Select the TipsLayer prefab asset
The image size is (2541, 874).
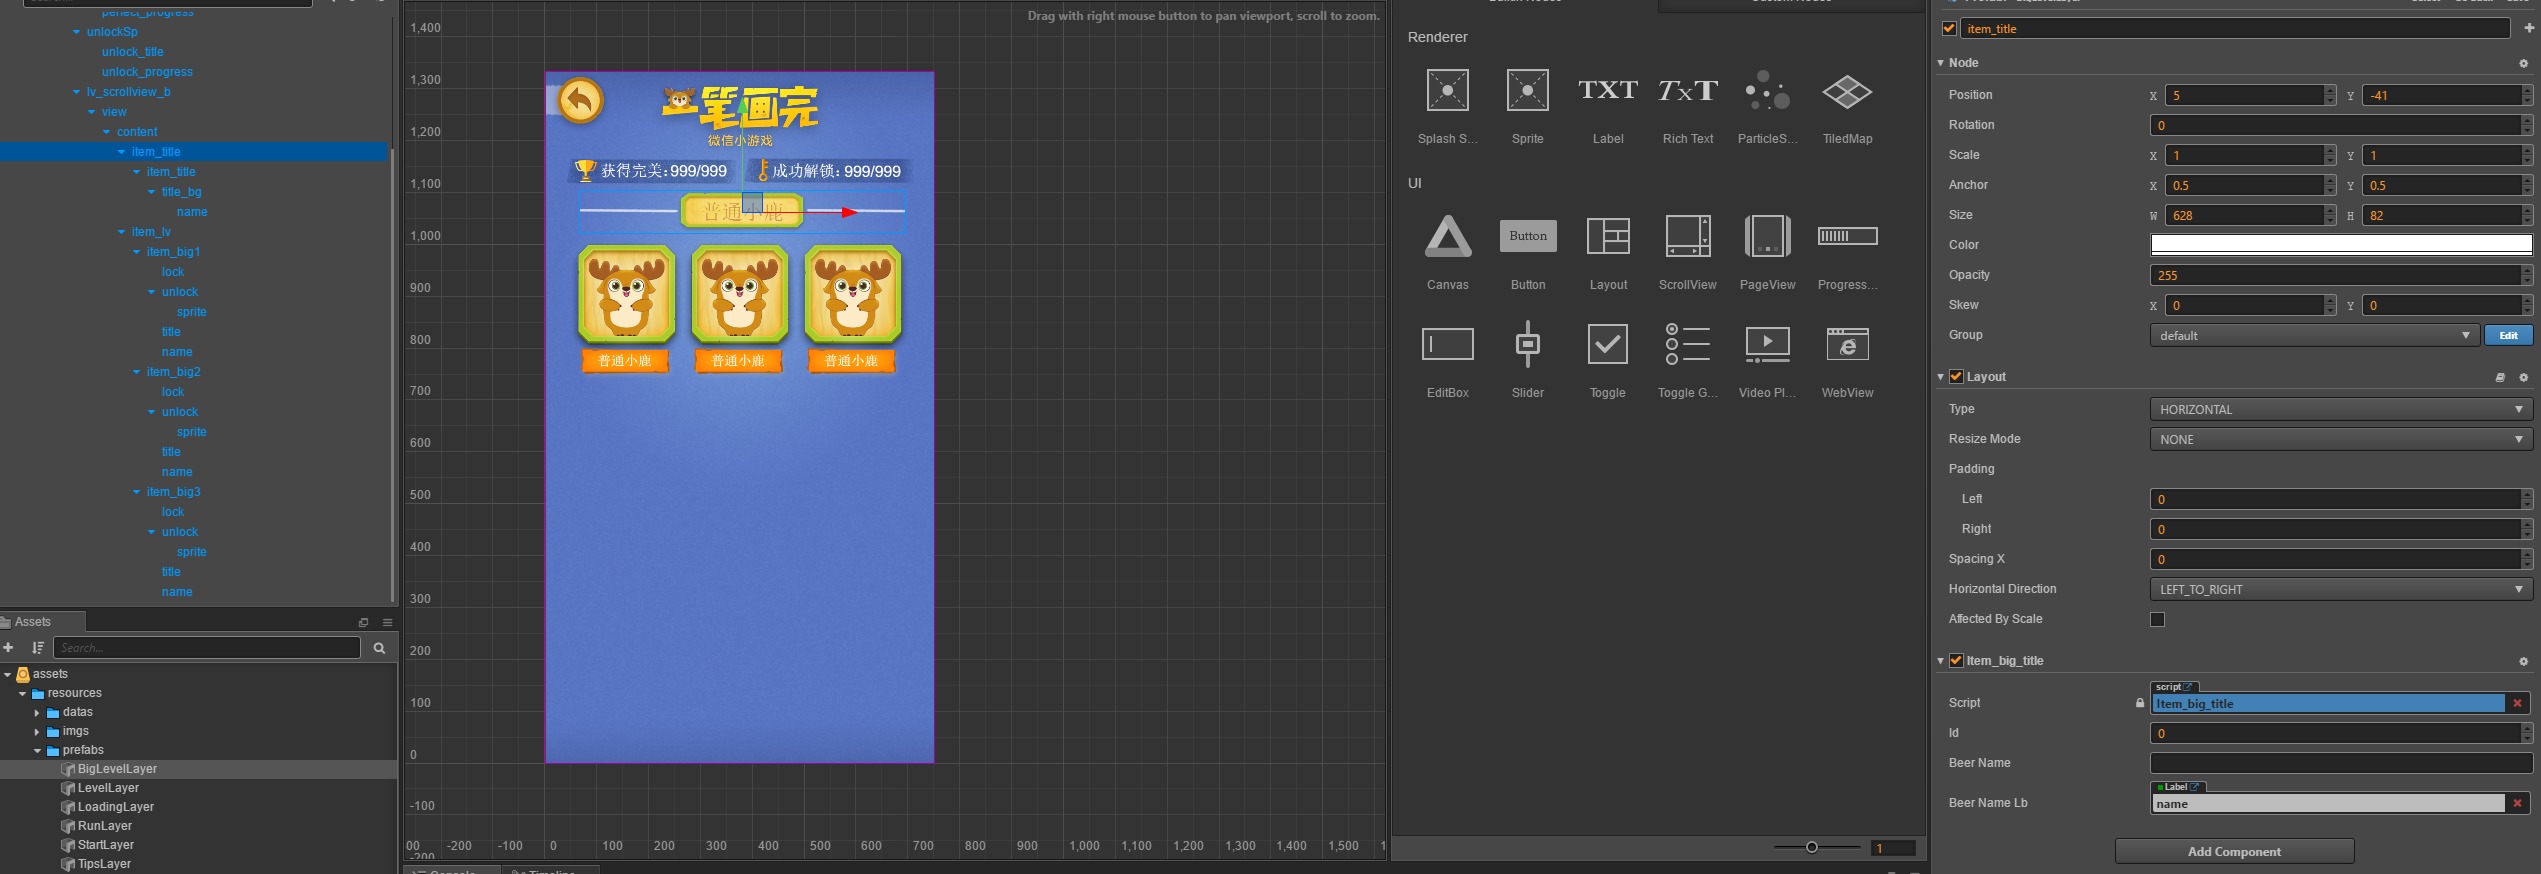tap(104, 864)
